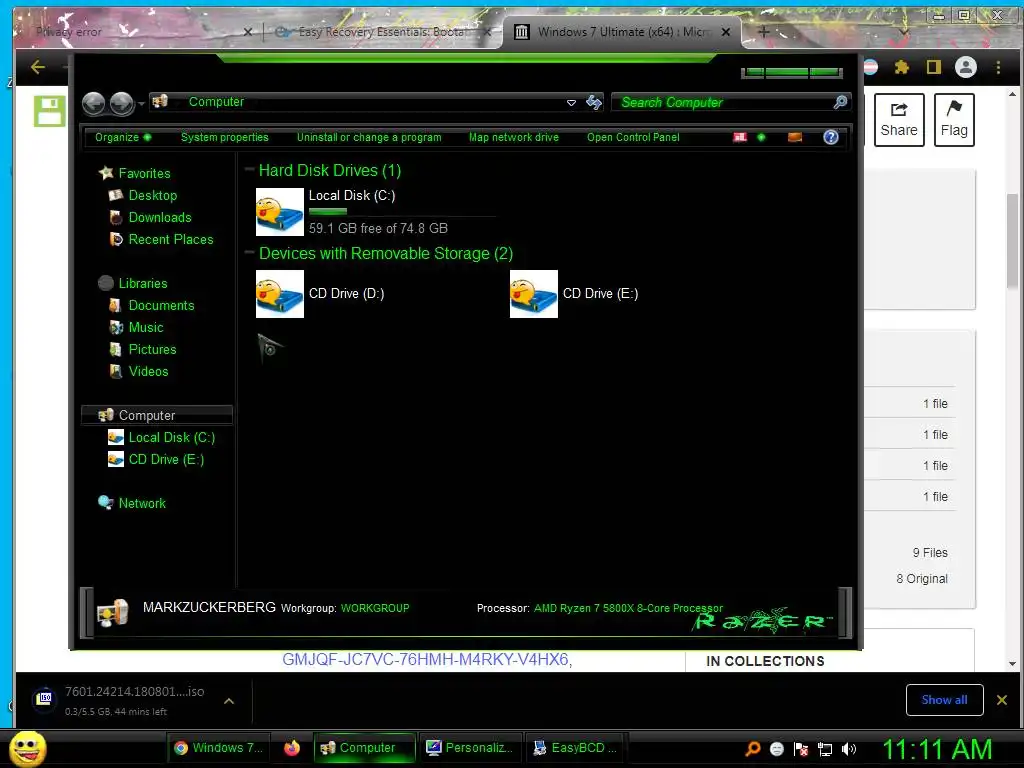Click the green floppy disk icon on page
This screenshot has width=1024, height=768.
[50, 111]
